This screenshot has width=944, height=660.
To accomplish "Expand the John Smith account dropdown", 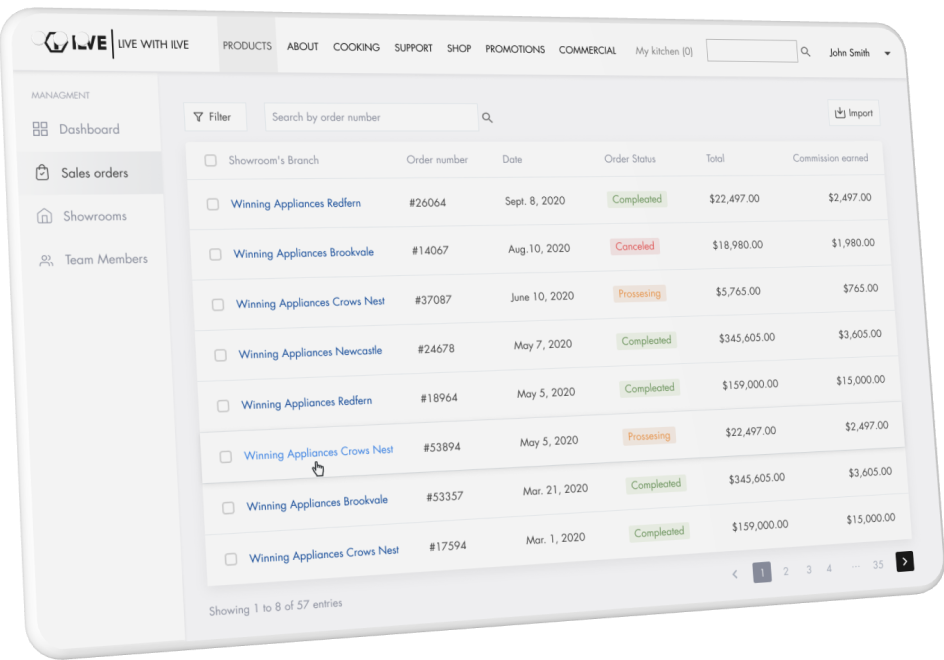I will (x=887, y=54).
